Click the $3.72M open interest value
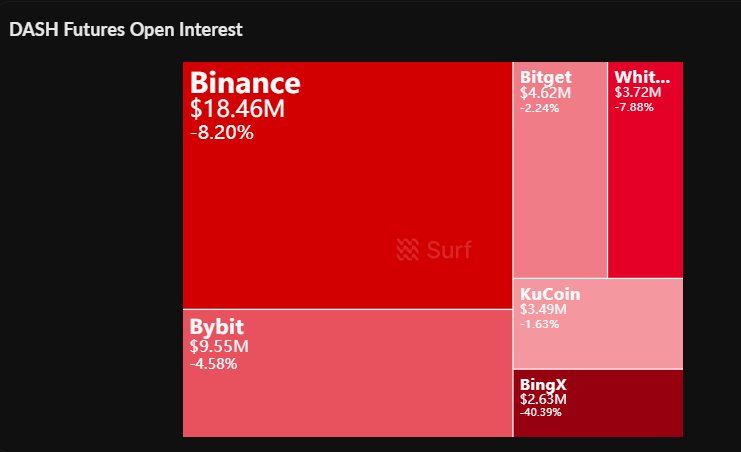741x452 pixels. (638, 92)
